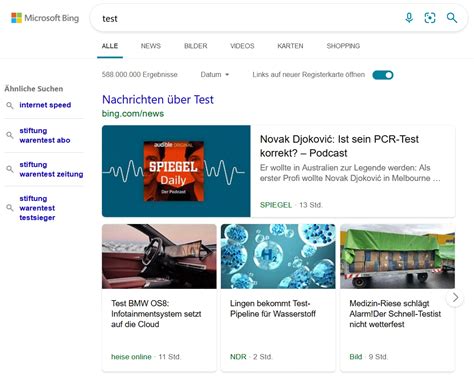Toggle 'Links auf neuer Registerkarte öffnen' switch
This screenshot has height=378, width=474.
coord(383,75)
